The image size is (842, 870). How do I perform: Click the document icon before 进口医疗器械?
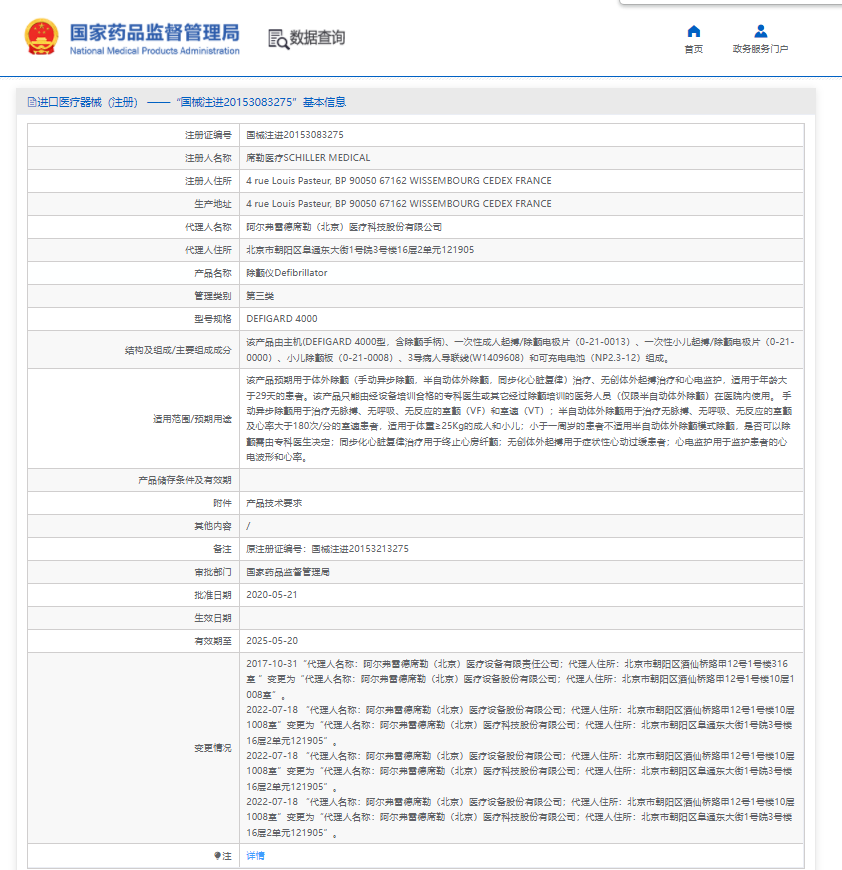32,102
